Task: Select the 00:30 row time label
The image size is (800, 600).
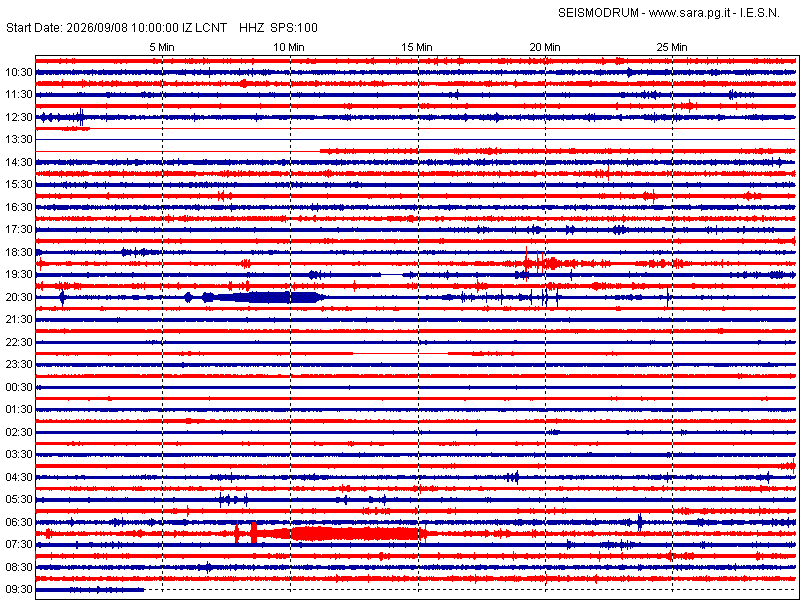Action: tap(19, 387)
